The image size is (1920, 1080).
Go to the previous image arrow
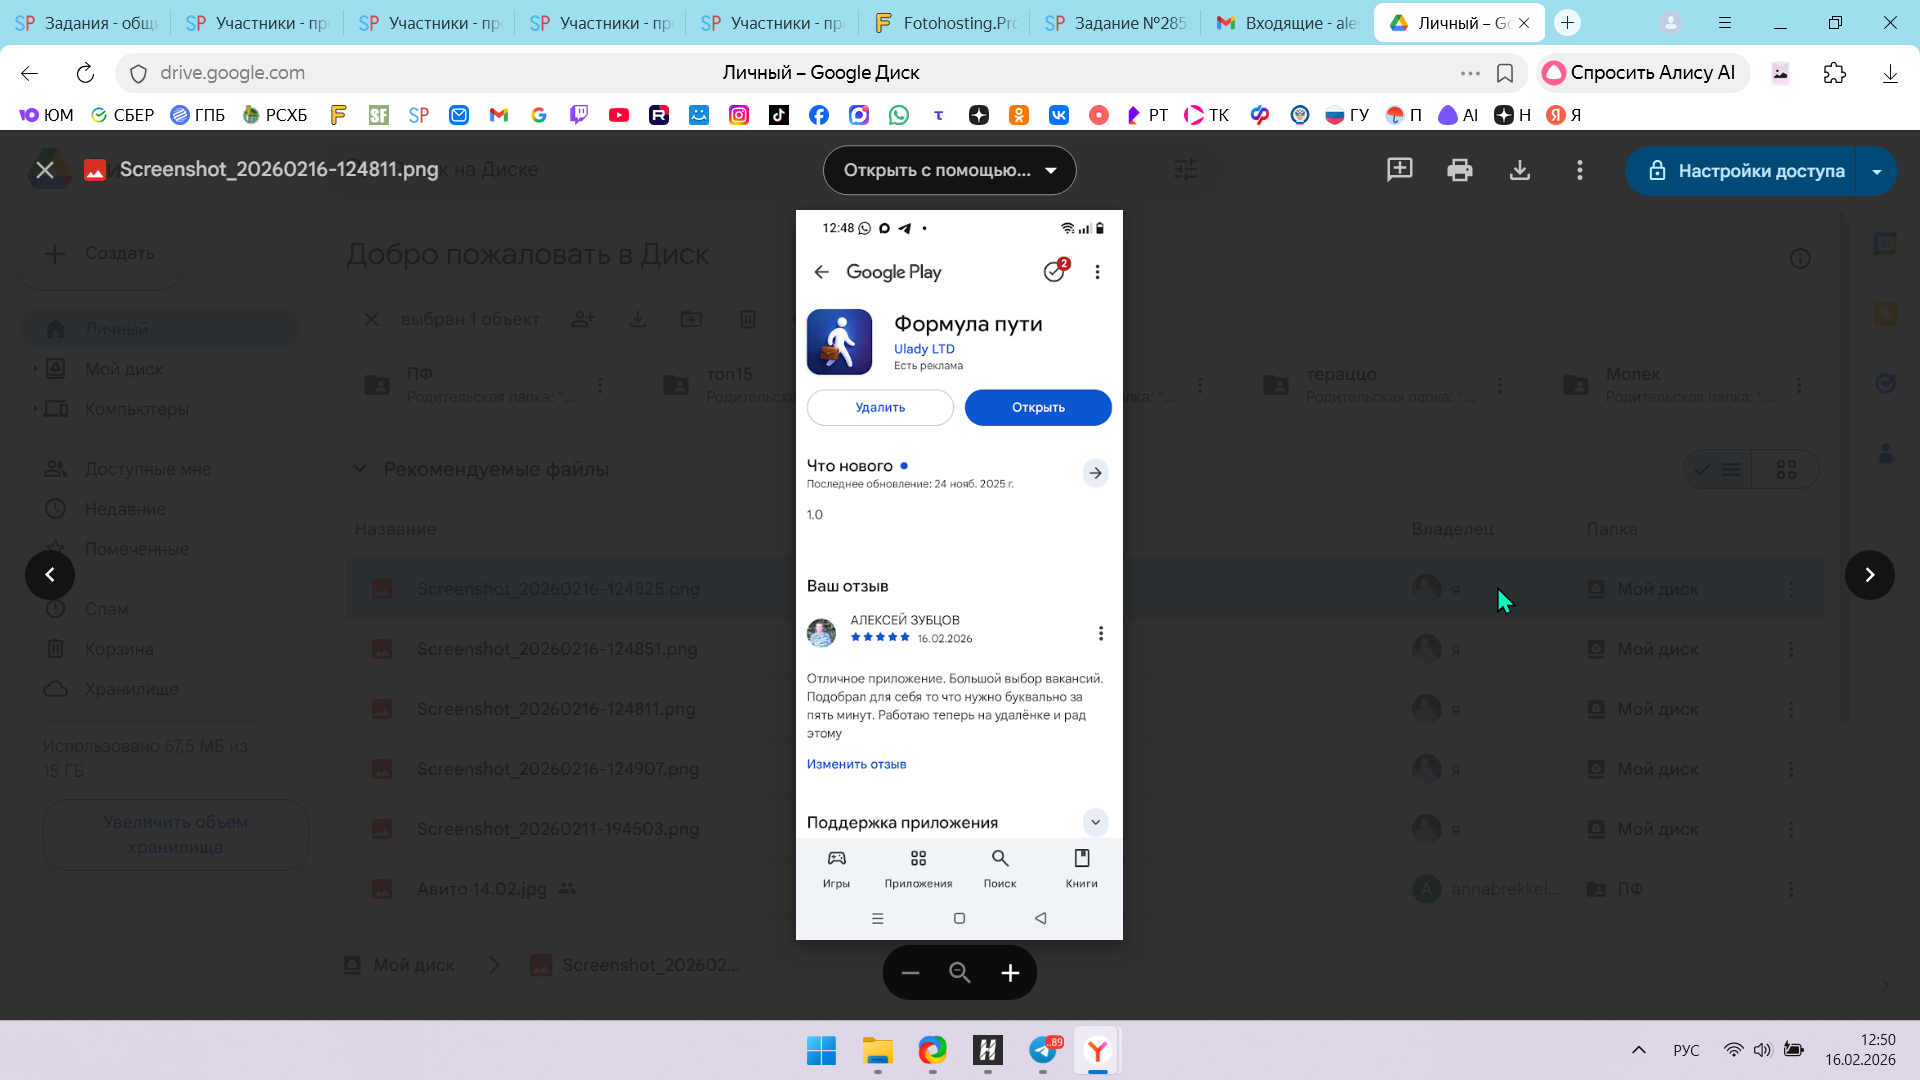(50, 575)
